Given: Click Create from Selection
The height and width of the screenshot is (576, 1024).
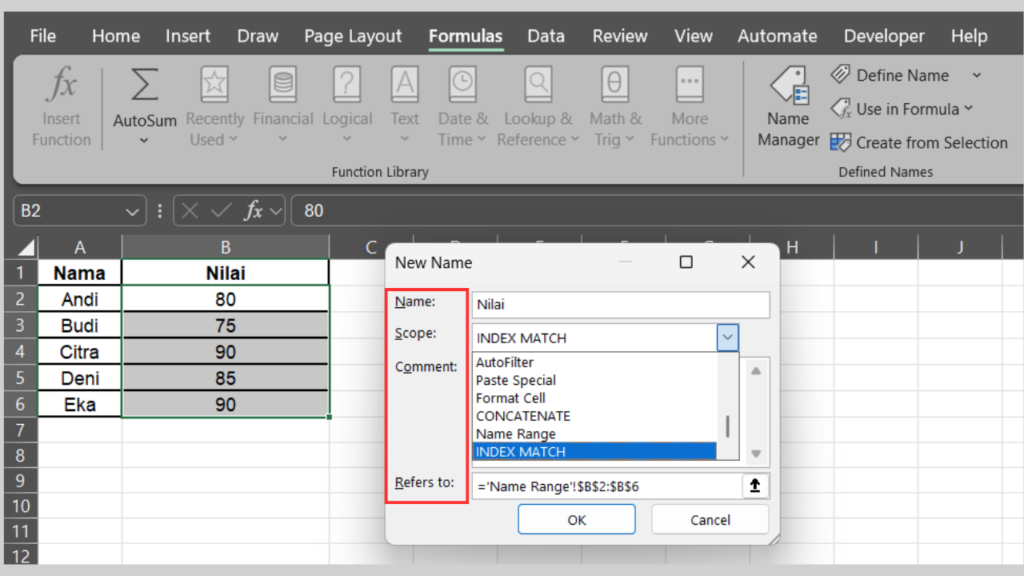Looking at the screenshot, I should [x=920, y=143].
